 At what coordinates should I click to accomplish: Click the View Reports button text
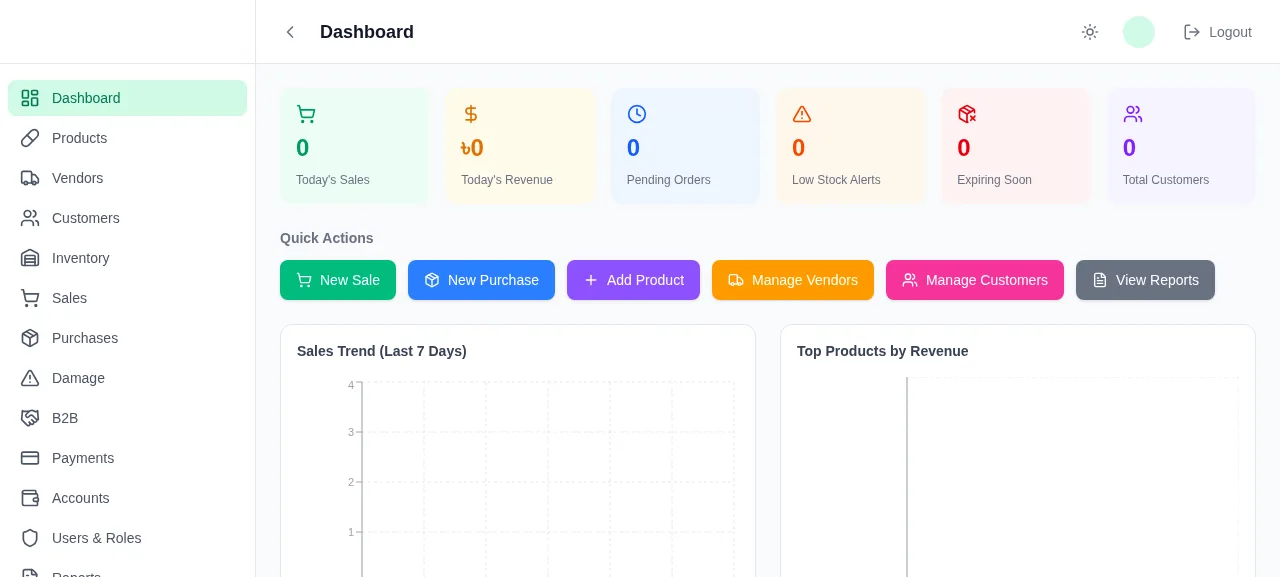pos(1157,280)
